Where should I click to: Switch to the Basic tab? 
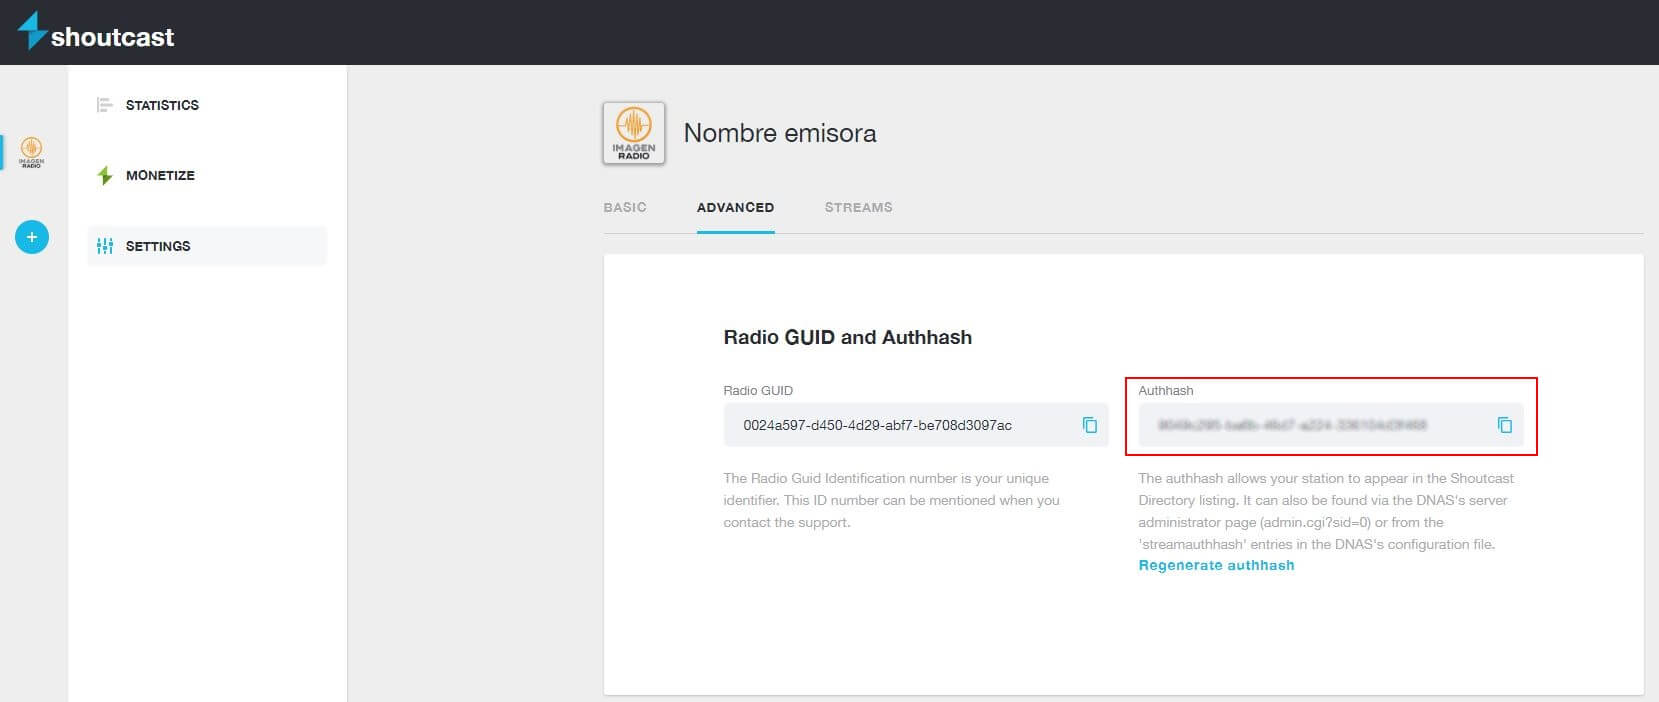(625, 207)
